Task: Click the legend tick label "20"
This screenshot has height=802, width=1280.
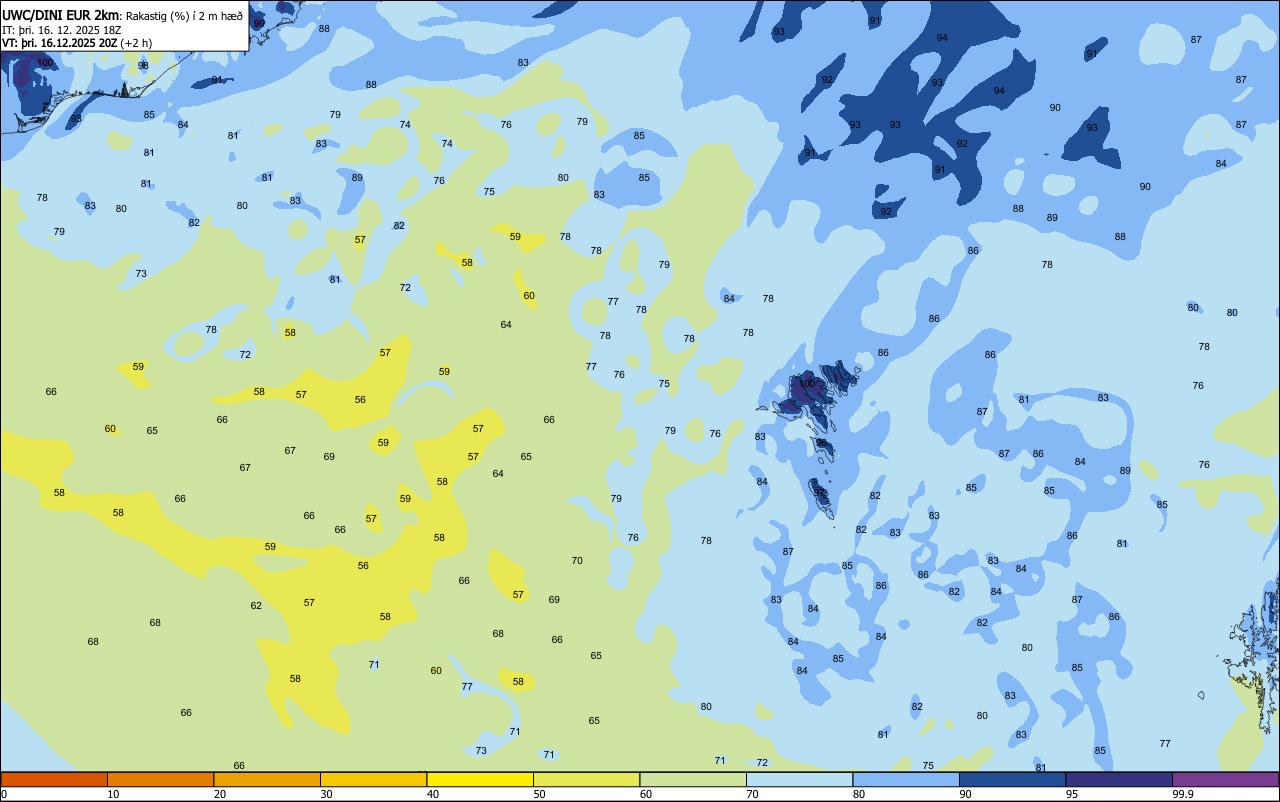Action: pos(219,794)
